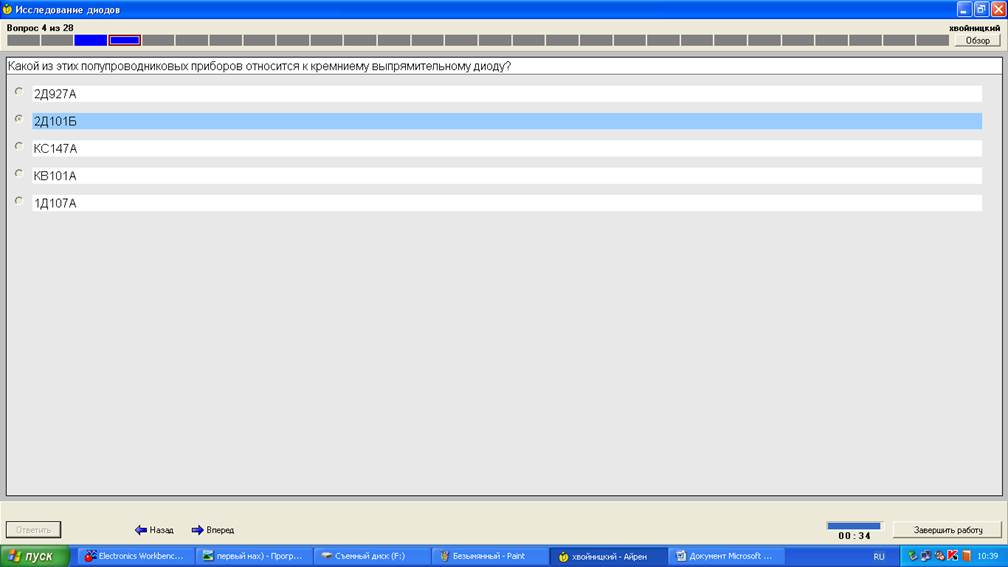Close the Исследование диодов window
The image size is (1008, 567).
pyautogui.click(x=998, y=9)
